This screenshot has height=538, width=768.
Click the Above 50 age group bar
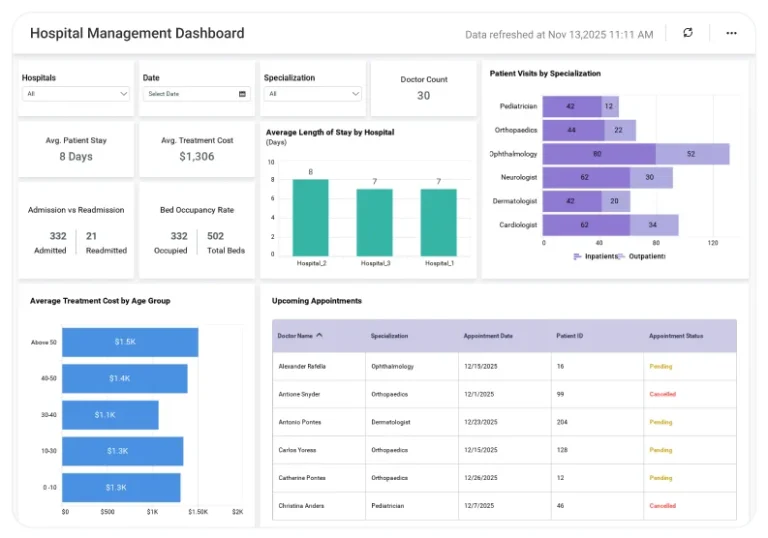[x=126, y=342]
